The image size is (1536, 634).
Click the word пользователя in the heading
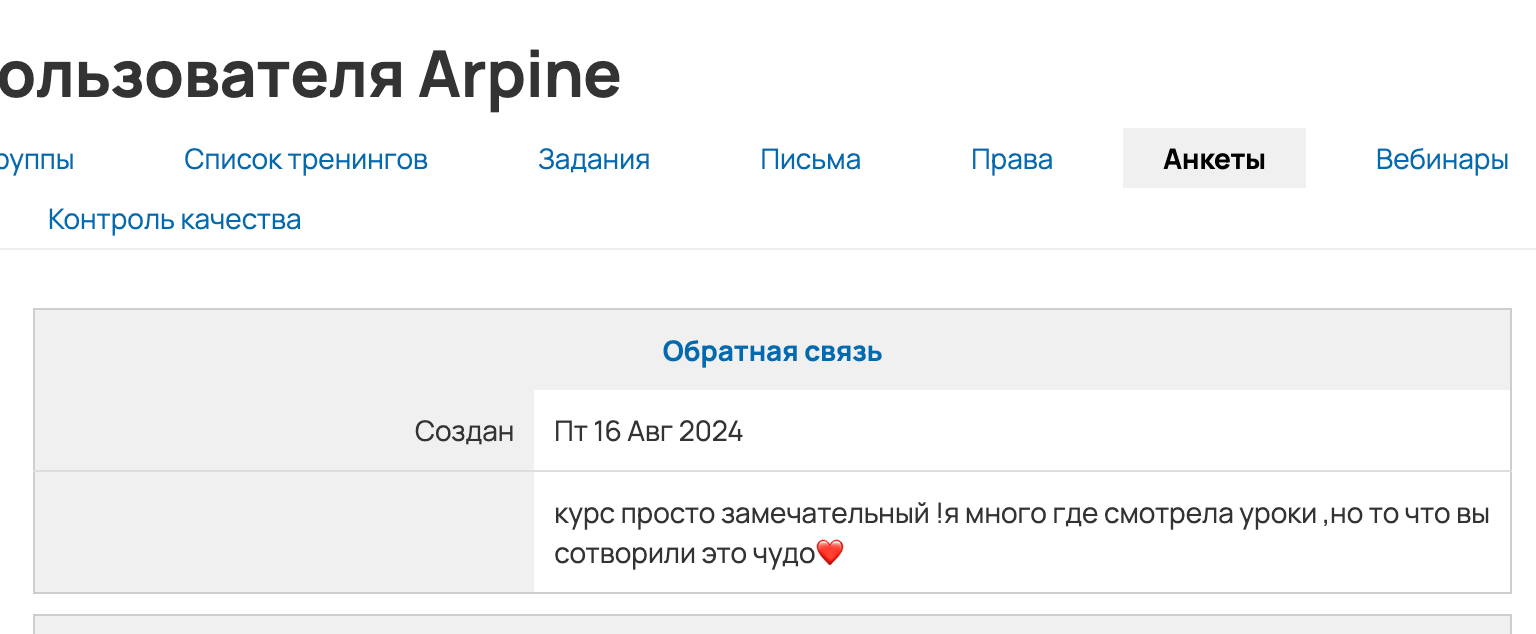200,74
